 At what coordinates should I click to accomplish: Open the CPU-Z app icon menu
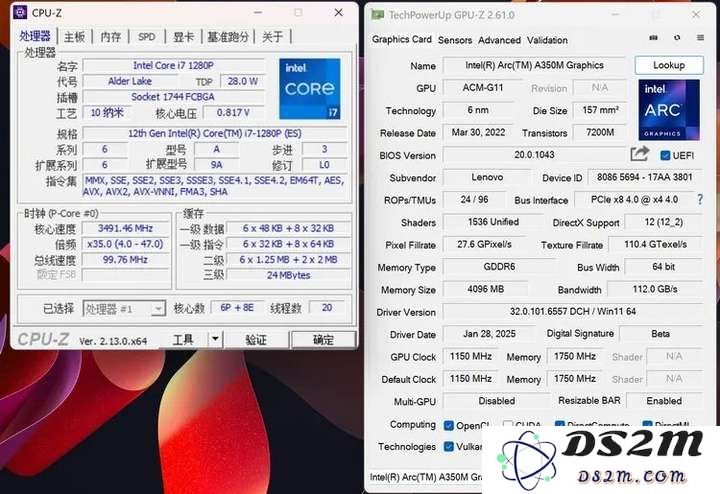click(20, 12)
